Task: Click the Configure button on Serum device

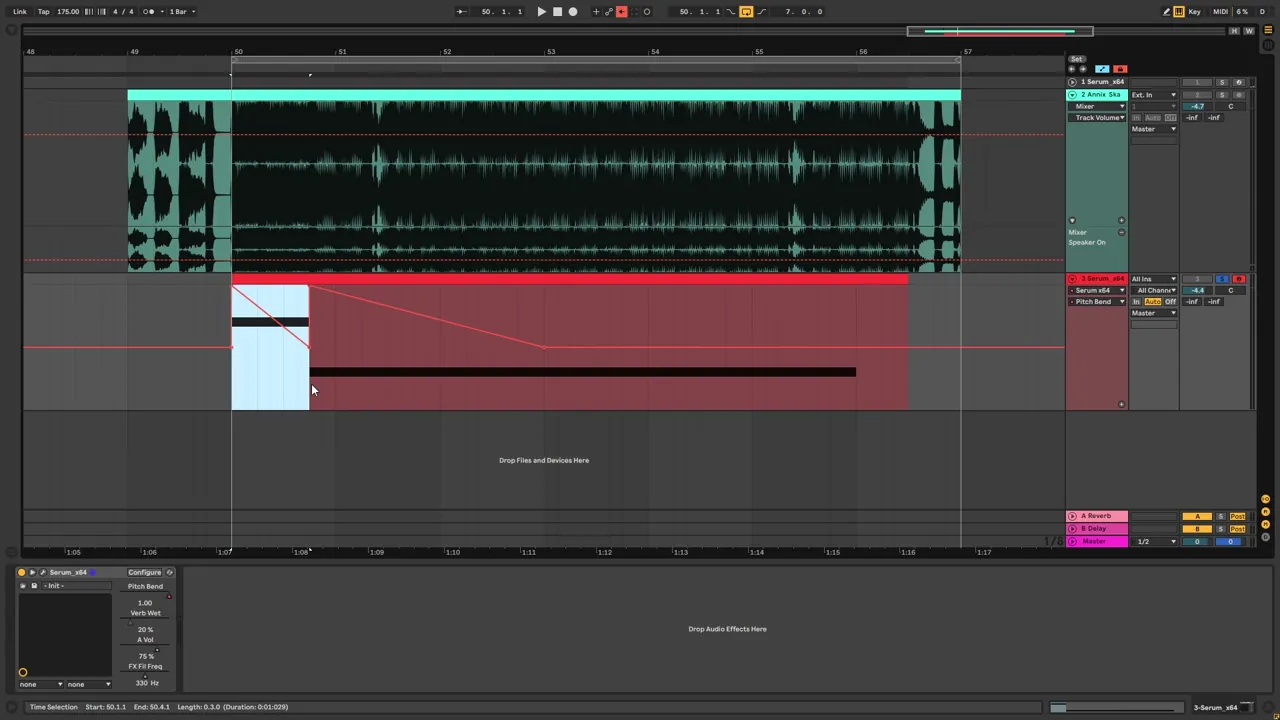Action: 144,573
